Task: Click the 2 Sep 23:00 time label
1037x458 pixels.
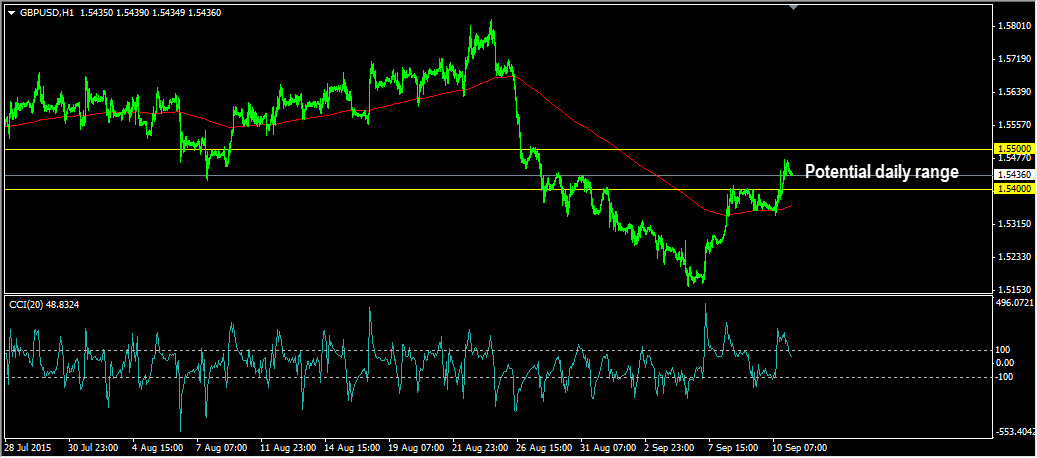Action: point(671,448)
